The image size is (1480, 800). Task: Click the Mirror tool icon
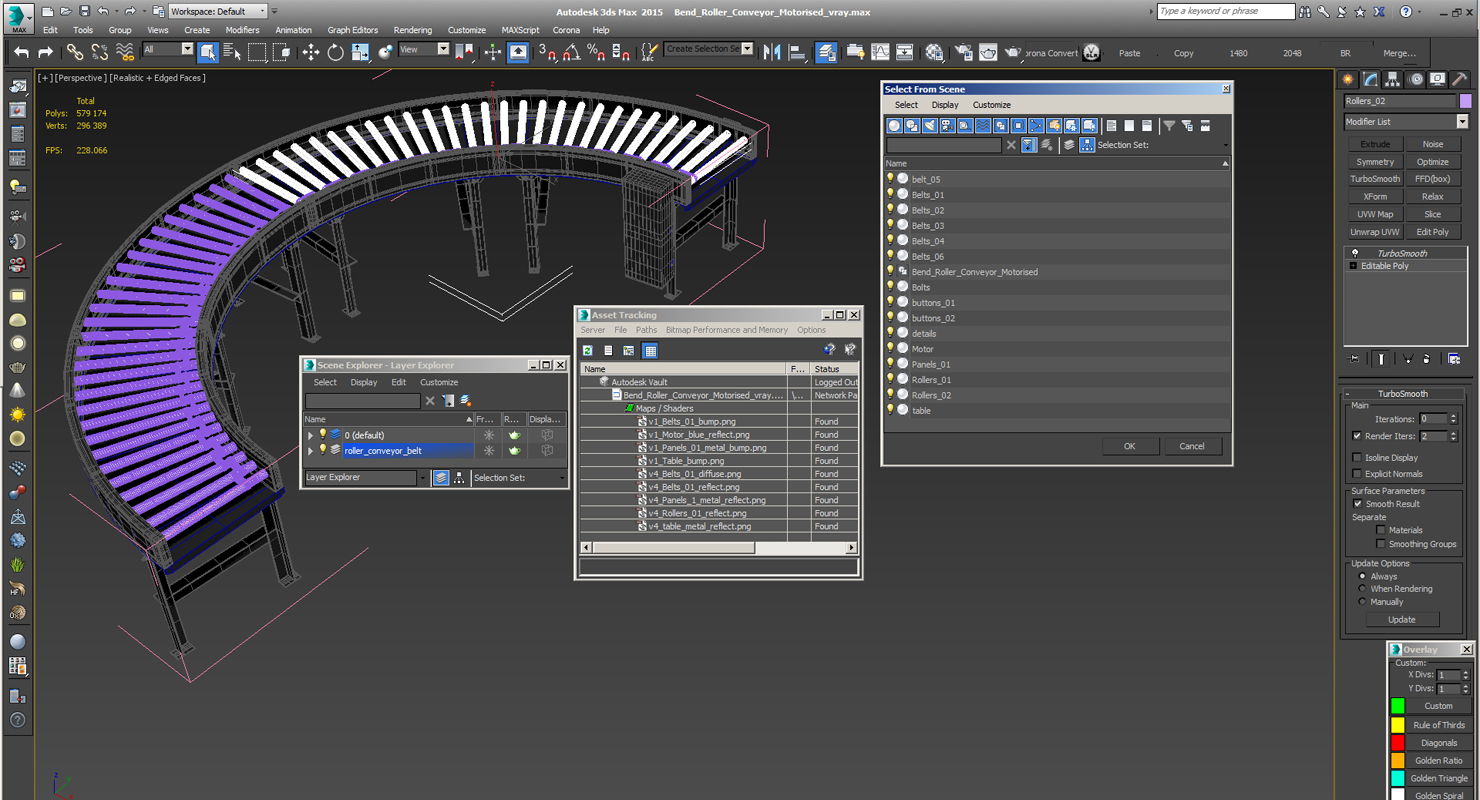(772, 52)
